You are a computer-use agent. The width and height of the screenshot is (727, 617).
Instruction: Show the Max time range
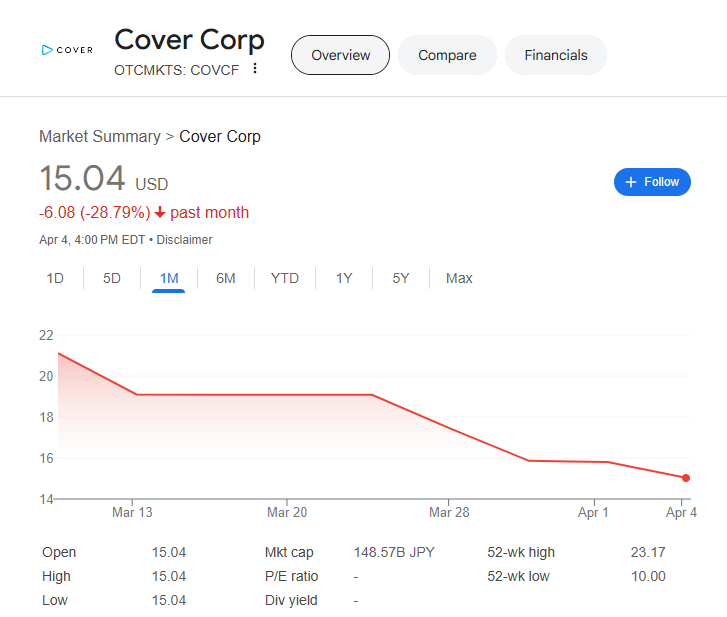click(459, 278)
